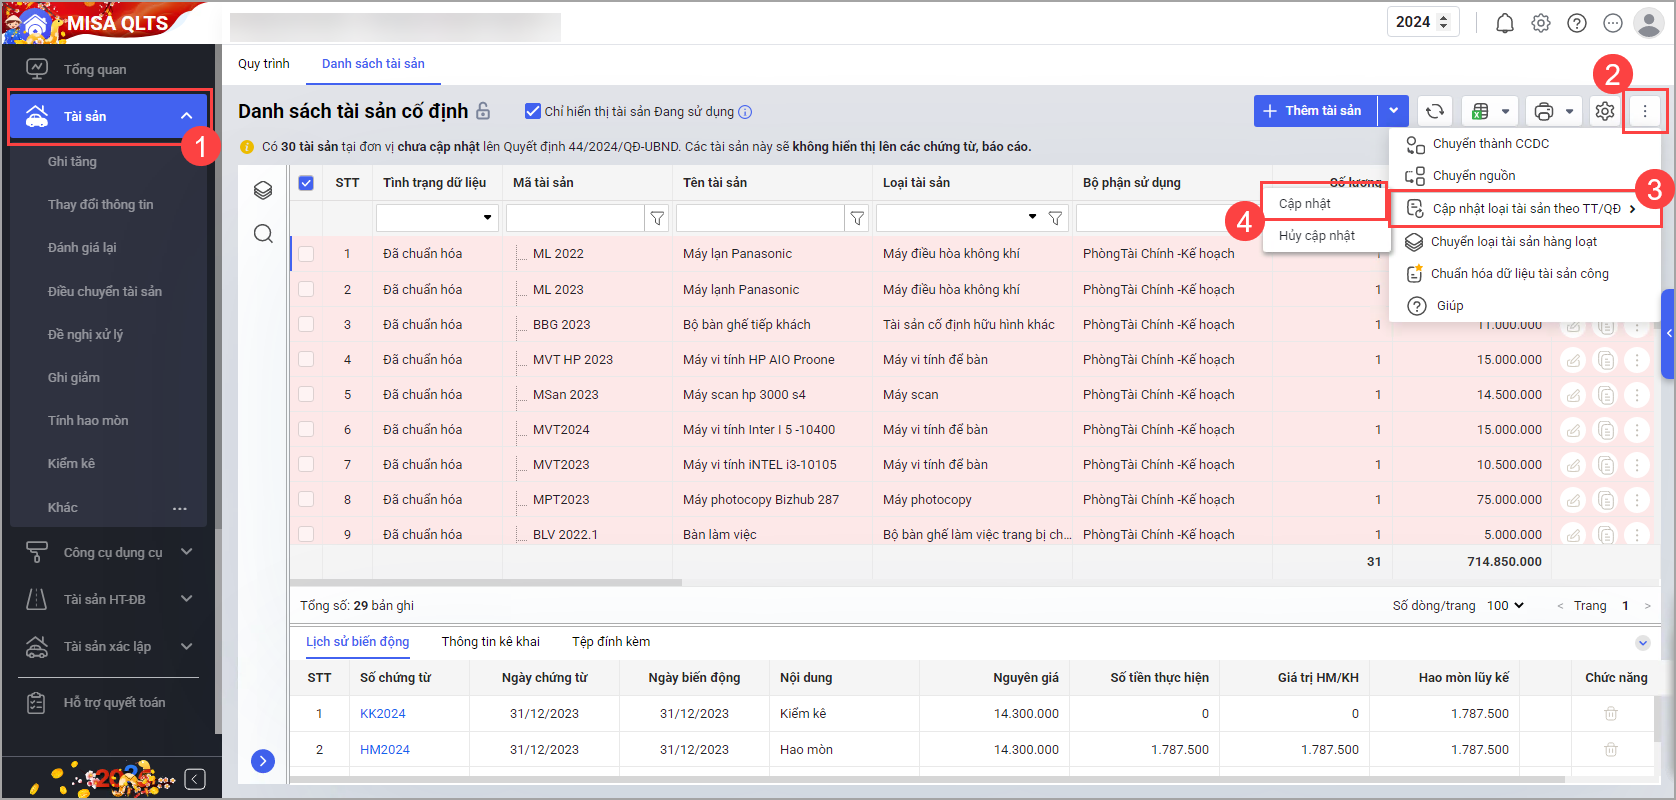The height and width of the screenshot is (800, 1676).
Task: Click the Tên tài sản filter input field
Action: (759, 217)
